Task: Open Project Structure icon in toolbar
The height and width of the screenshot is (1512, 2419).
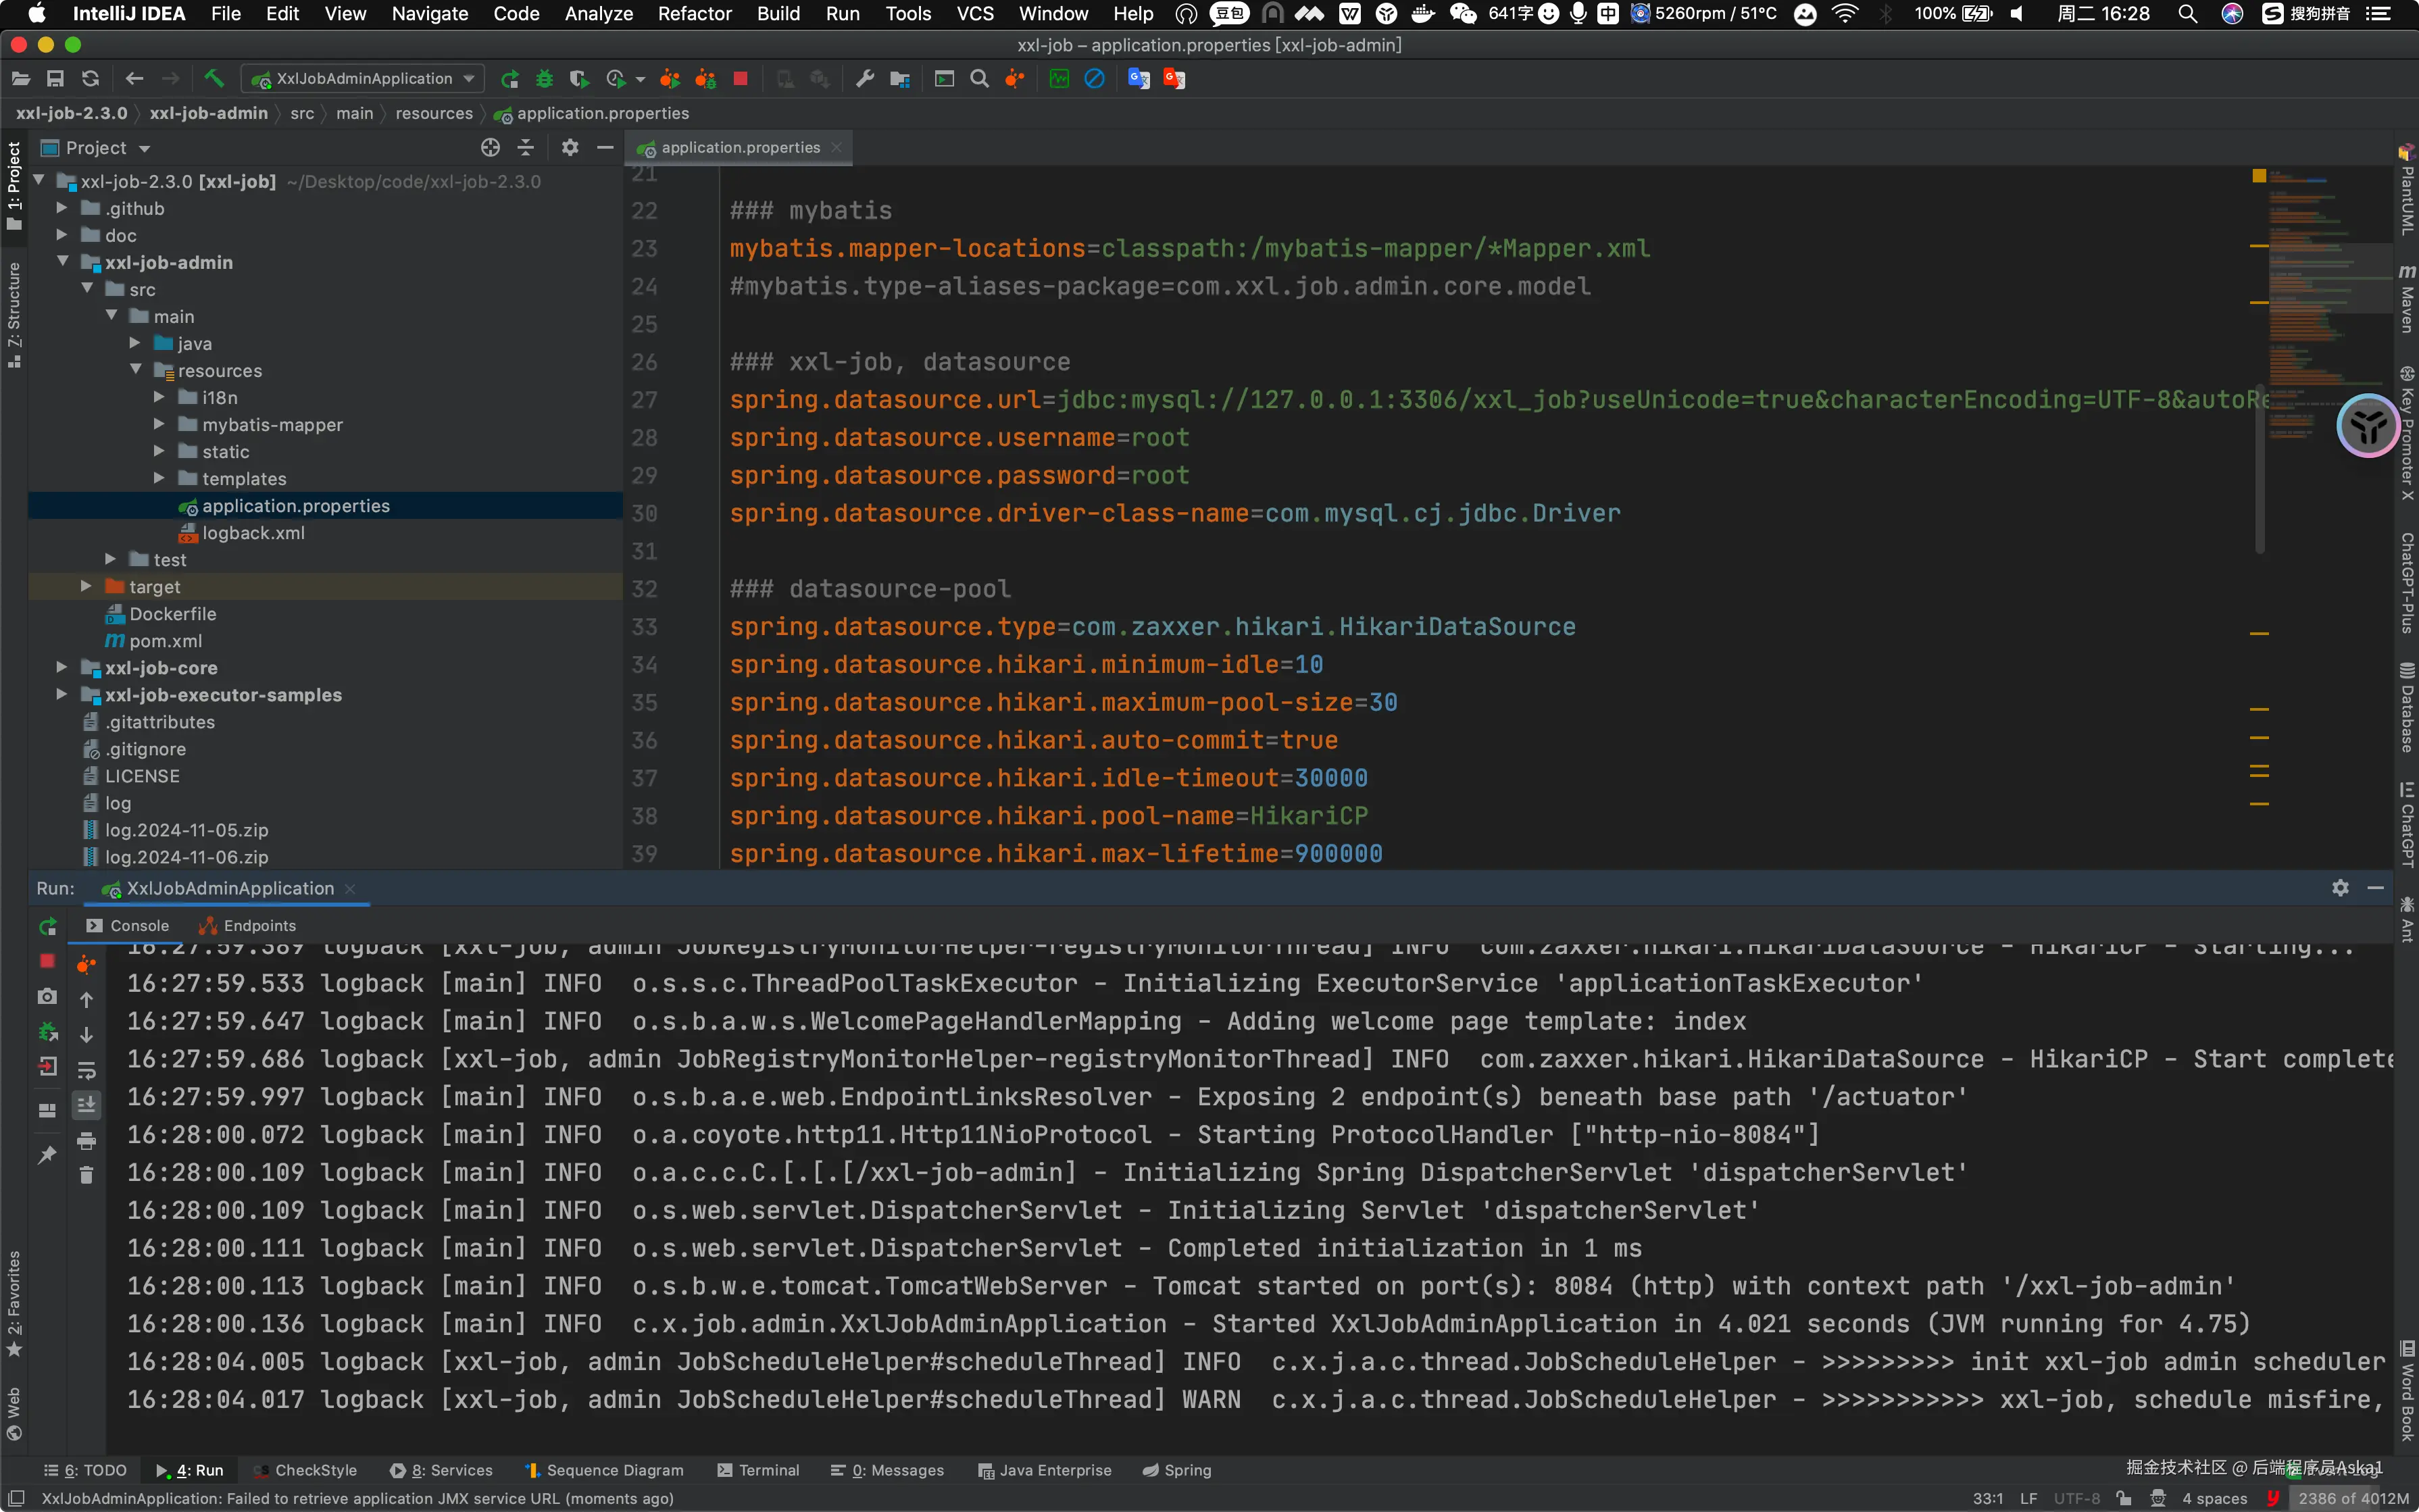Action: (x=900, y=78)
